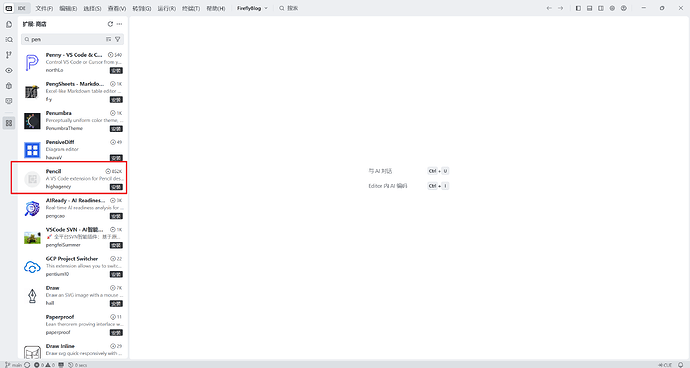This screenshot has height=368, width=690.
Task: Open the notifications bell in status bar
Action: (x=681, y=365)
